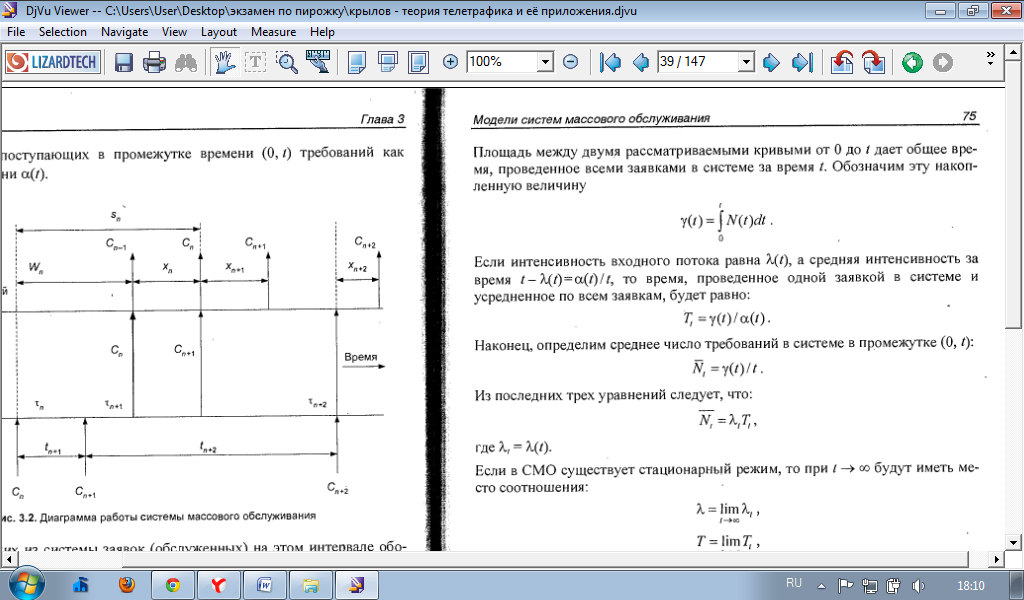Click the horizontal scrollbar thumb
Viewport: 1024px width, 600px height.
(546, 559)
